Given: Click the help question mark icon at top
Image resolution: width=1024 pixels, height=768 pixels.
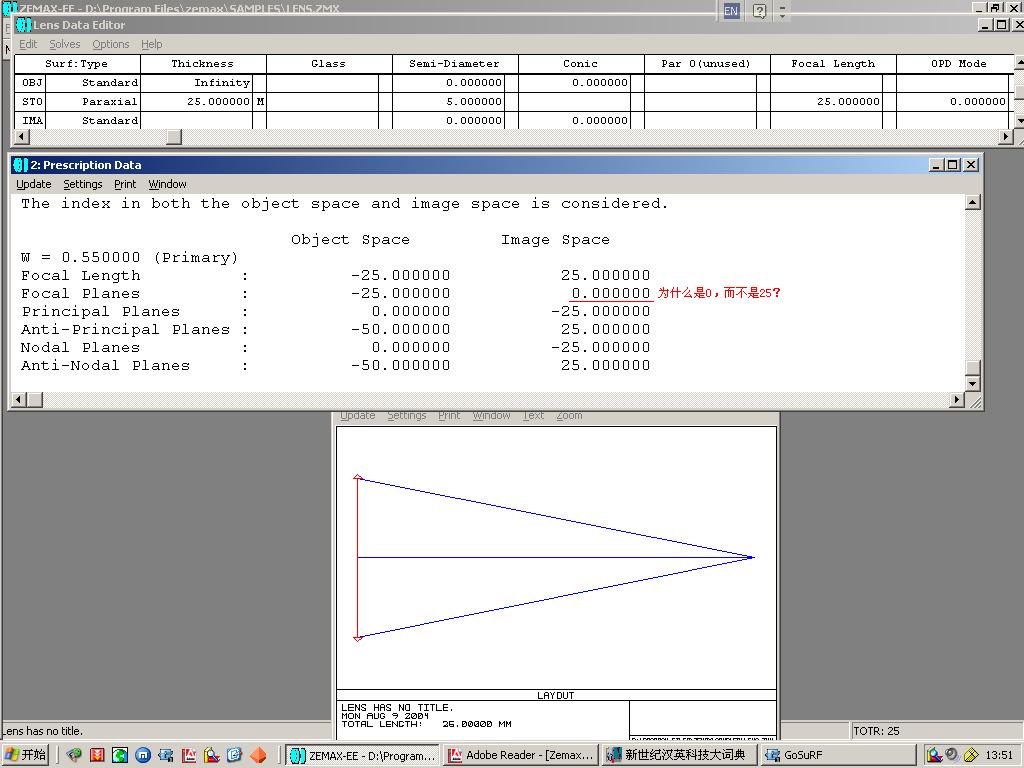Looking at the screenshot, I should [759, 10].
